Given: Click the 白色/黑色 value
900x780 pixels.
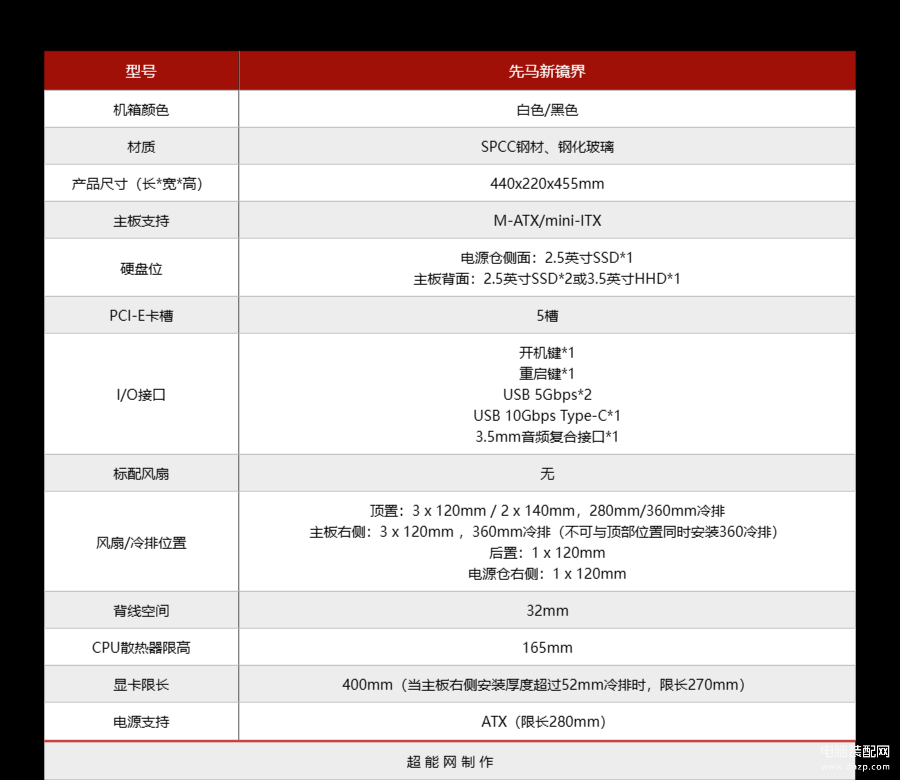Looking at the screenshot, I should tap(547, 110).
